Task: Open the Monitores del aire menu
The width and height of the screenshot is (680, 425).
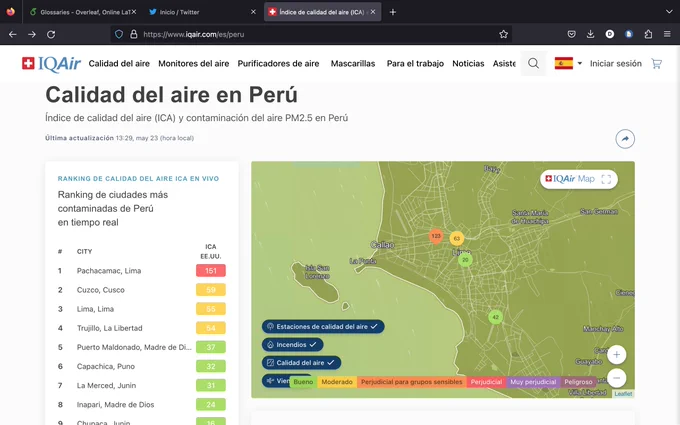Action: (x=193, y=64)
